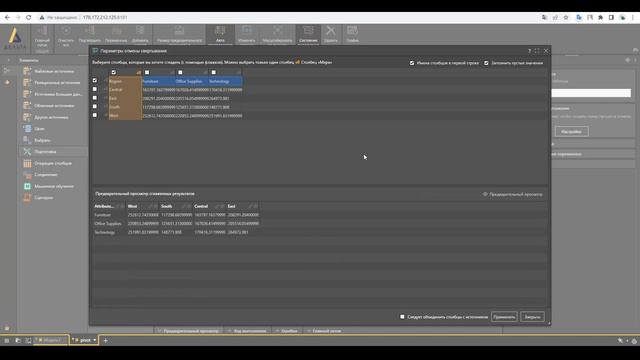Toggle the Office Supplies column checkbox
The height and width of the screenshot is (360, 640).
click(x=180, y=72)
